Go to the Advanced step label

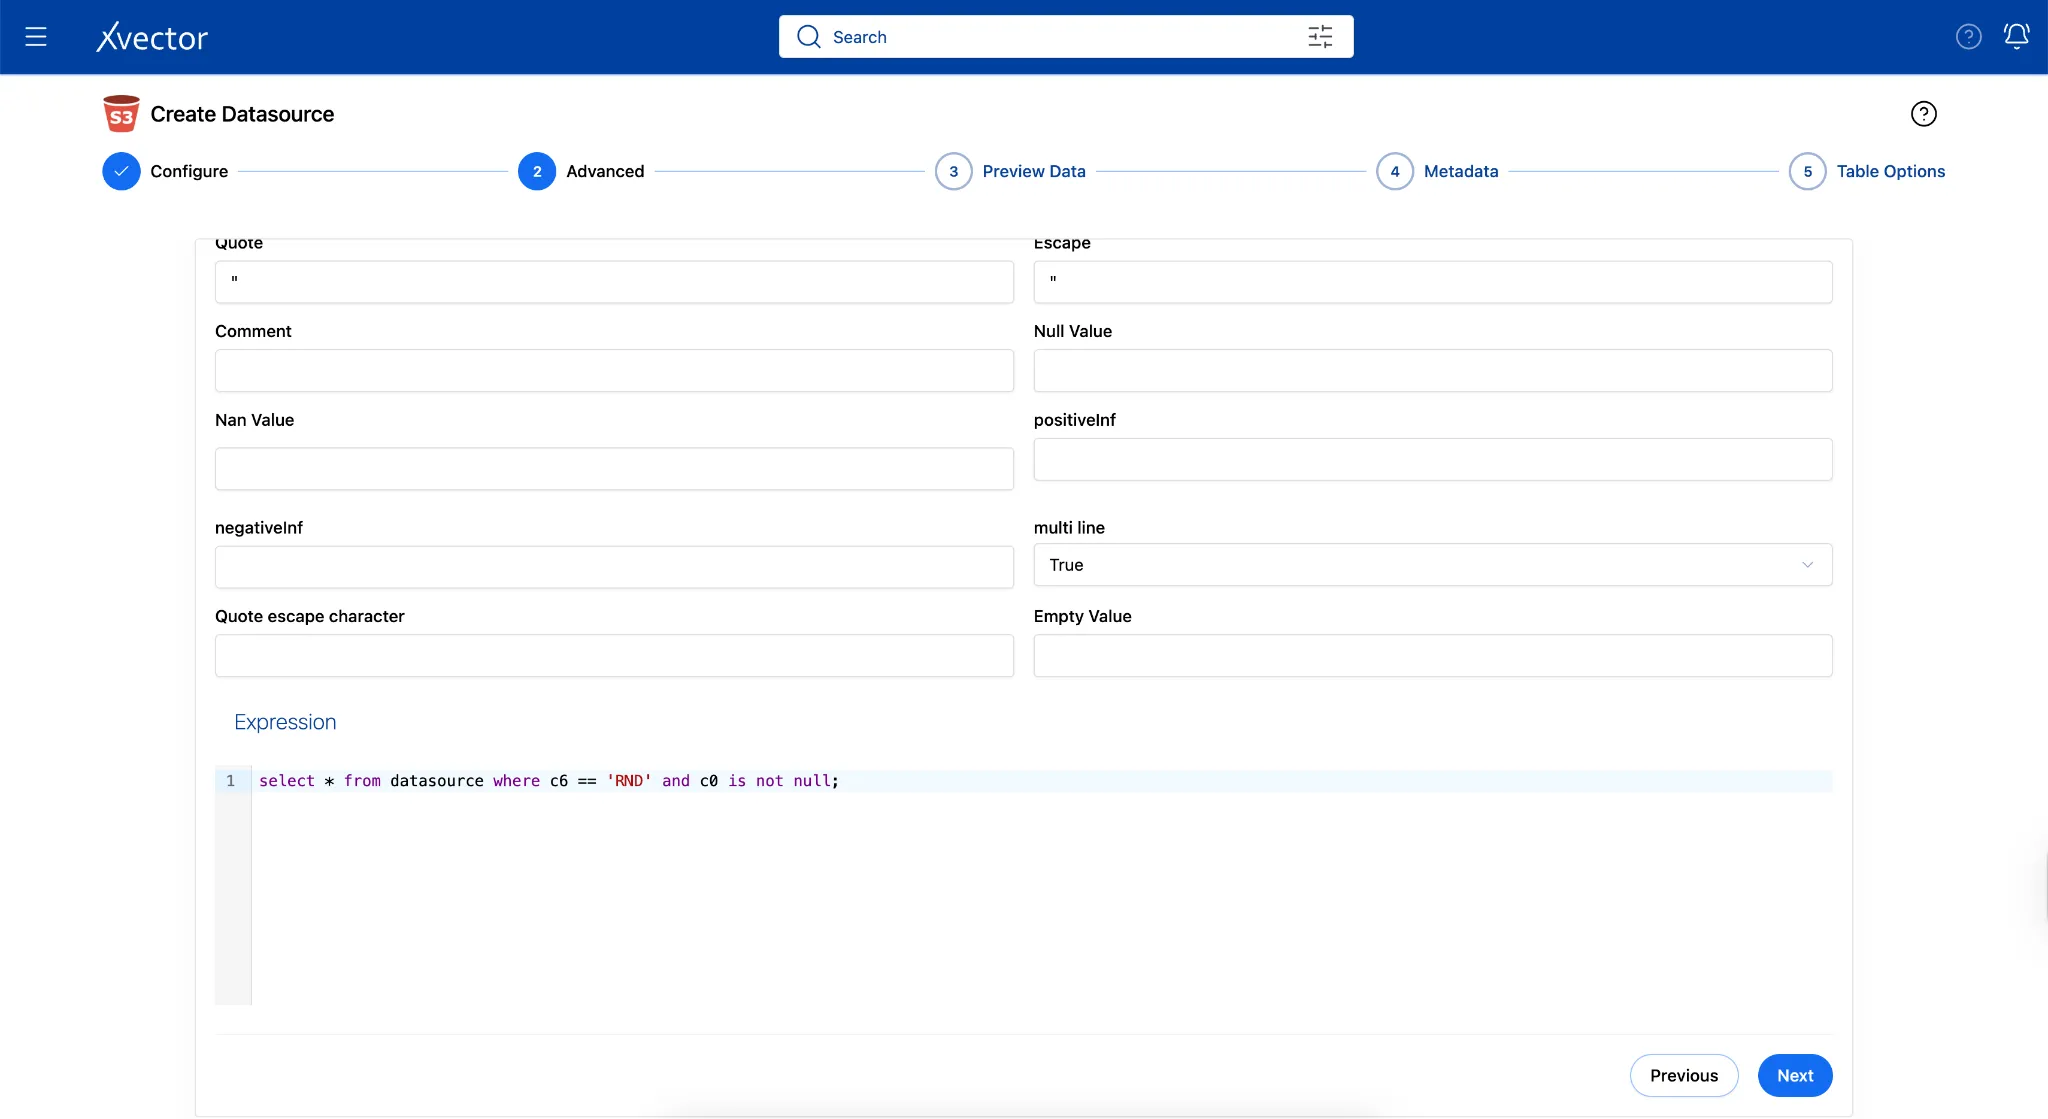(x=605, y=171)
